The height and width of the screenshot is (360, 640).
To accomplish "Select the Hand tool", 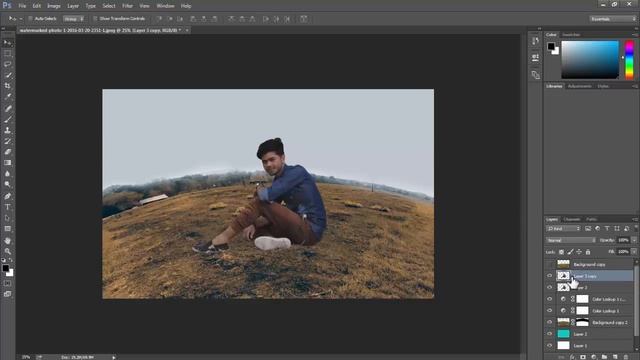I will [x=8, y=241].
